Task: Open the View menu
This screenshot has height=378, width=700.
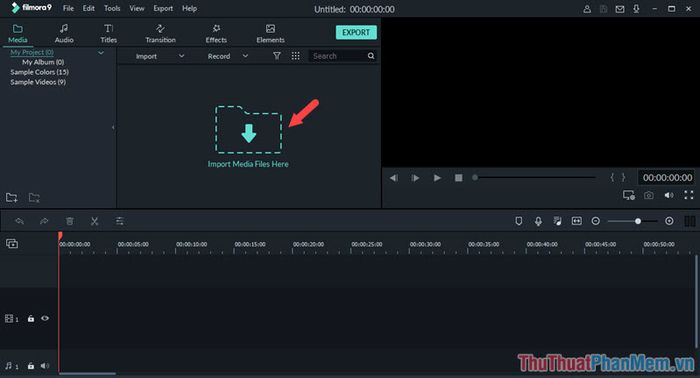Action: point(137,8)
